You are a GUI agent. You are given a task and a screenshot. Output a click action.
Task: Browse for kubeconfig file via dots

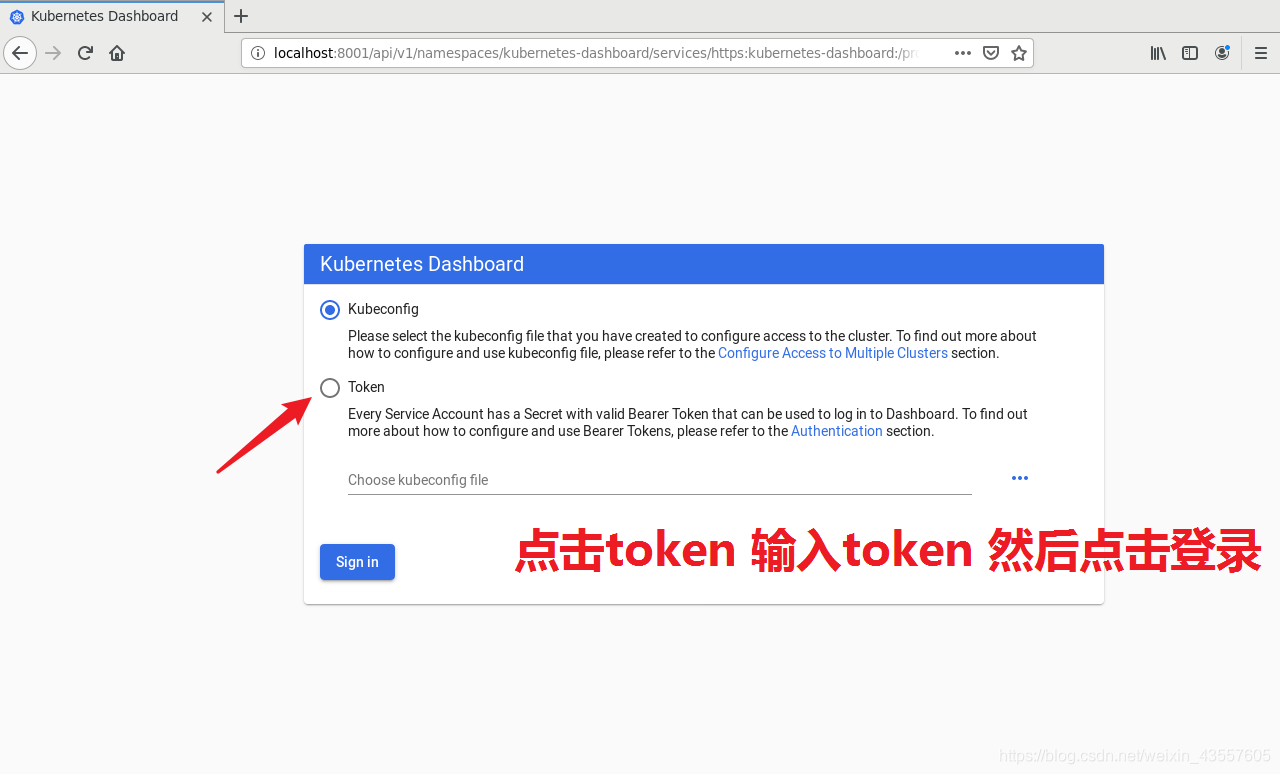pos(1020,478)
